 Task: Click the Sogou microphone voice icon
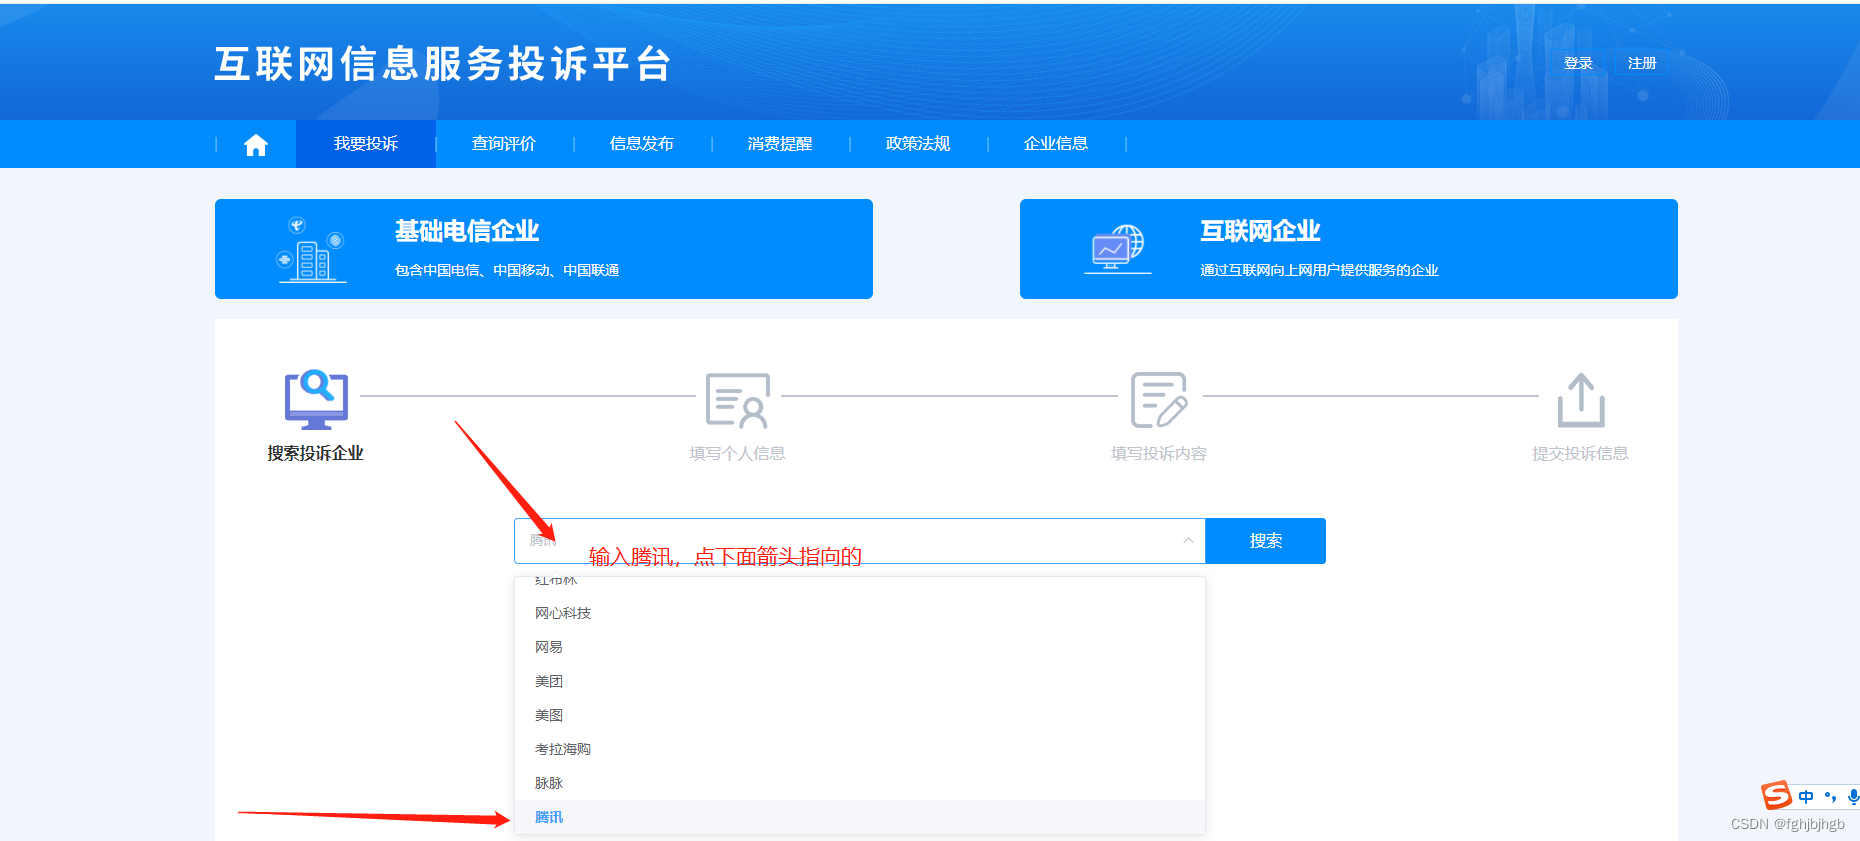pos(1853,797)
